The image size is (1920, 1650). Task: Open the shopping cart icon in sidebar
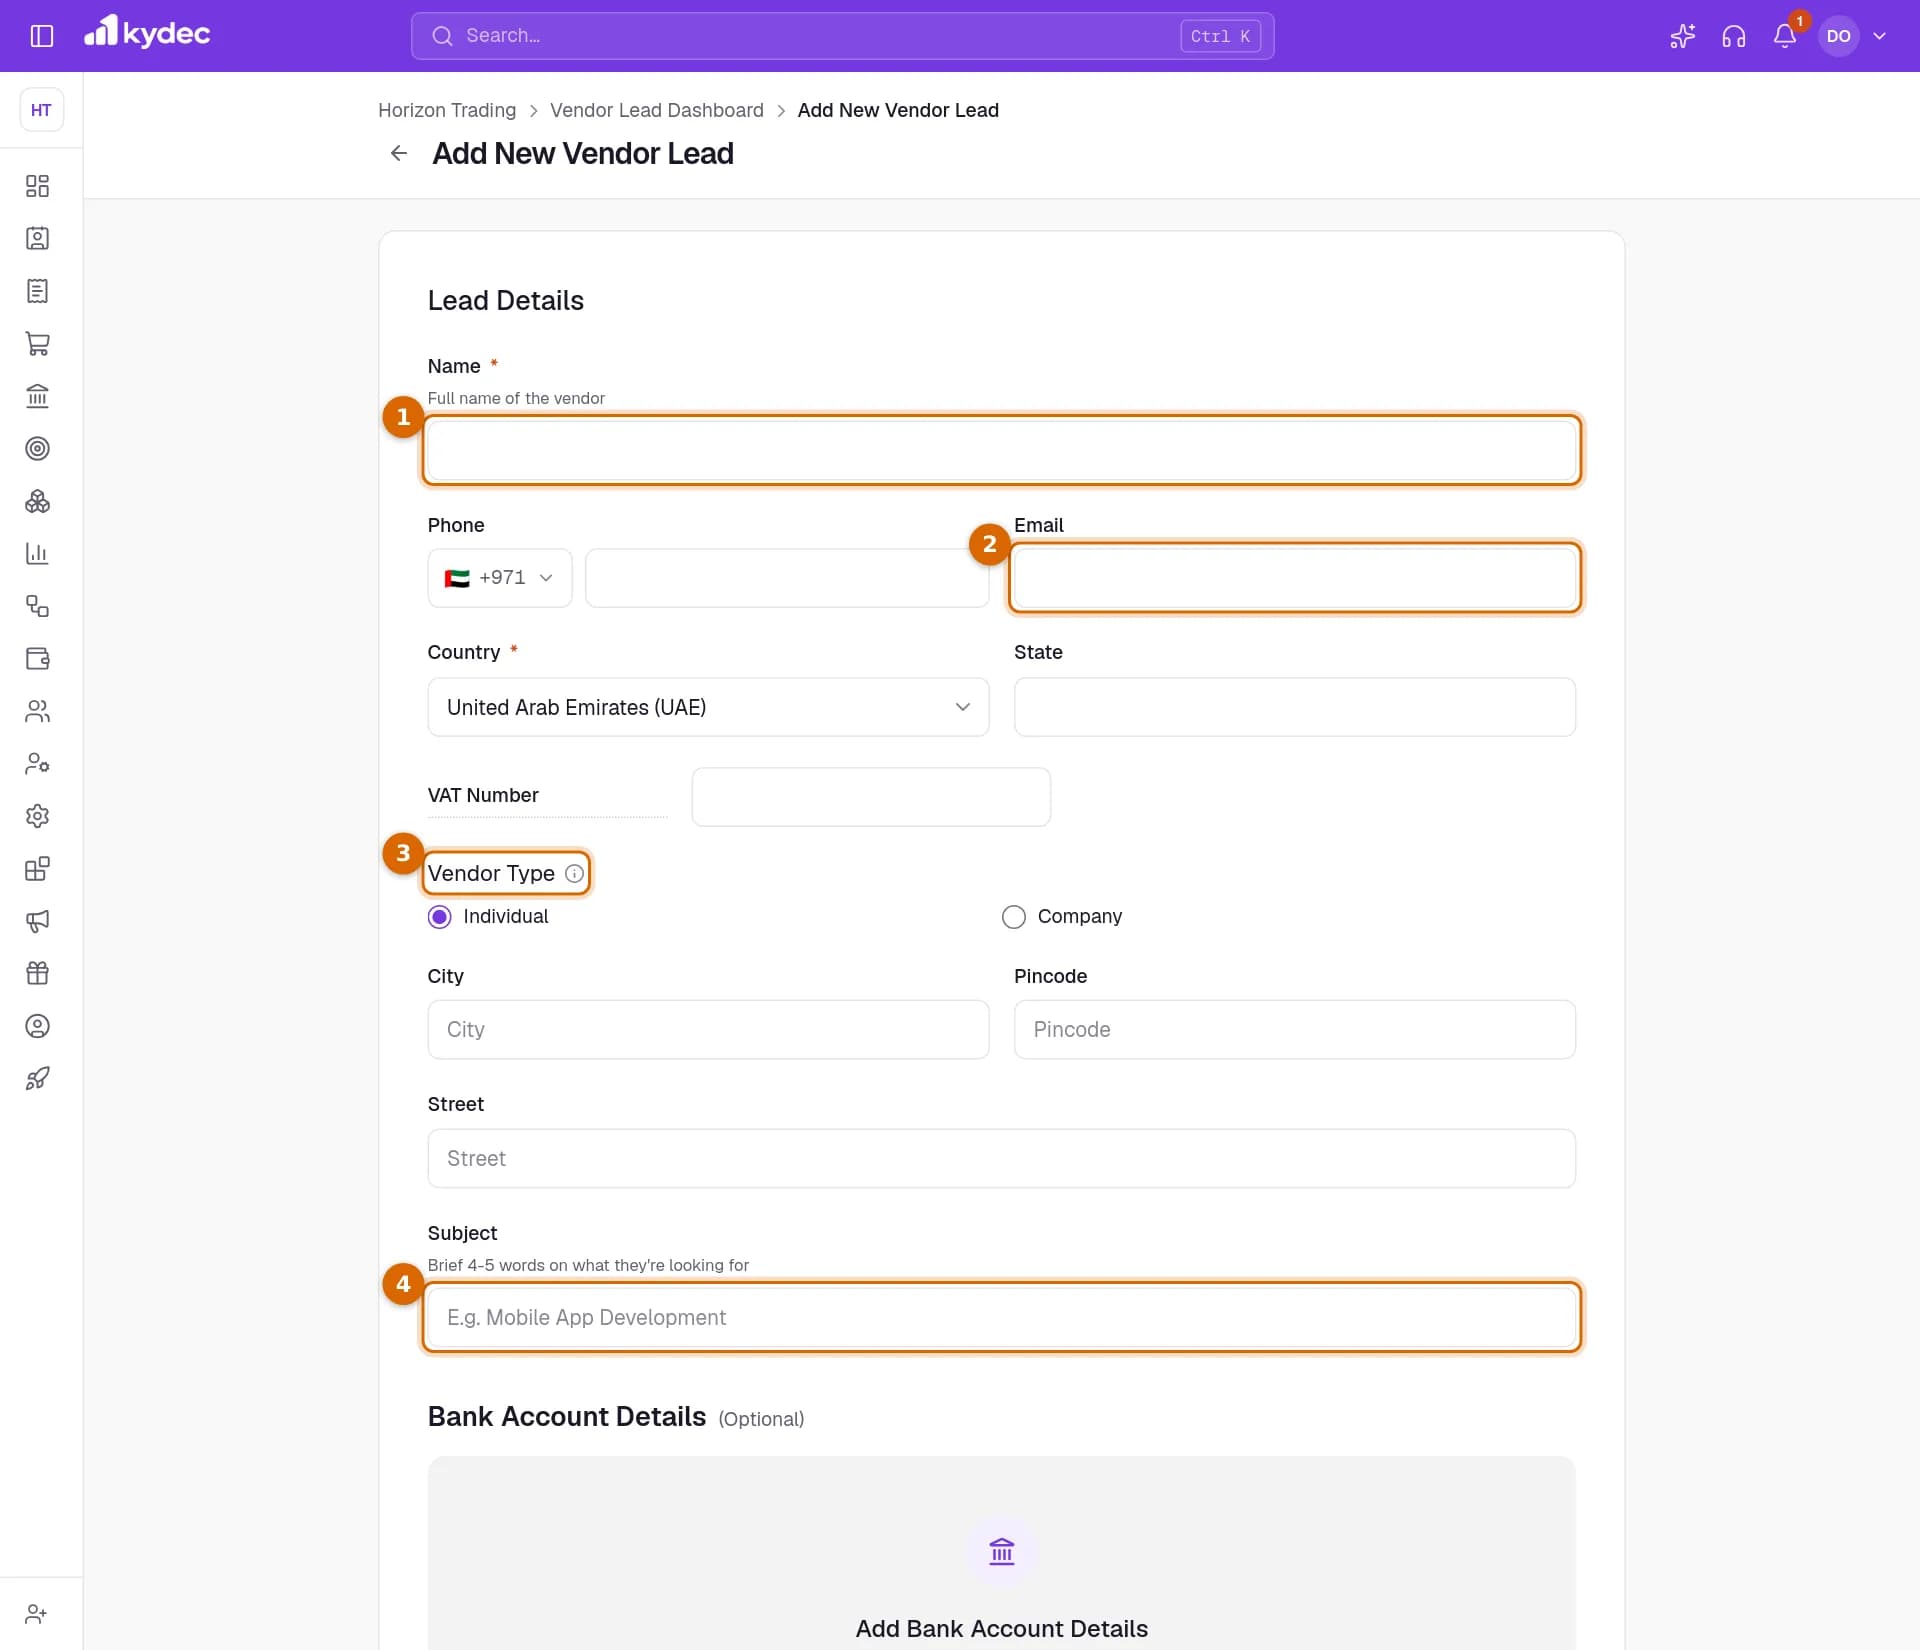(37, 343)
